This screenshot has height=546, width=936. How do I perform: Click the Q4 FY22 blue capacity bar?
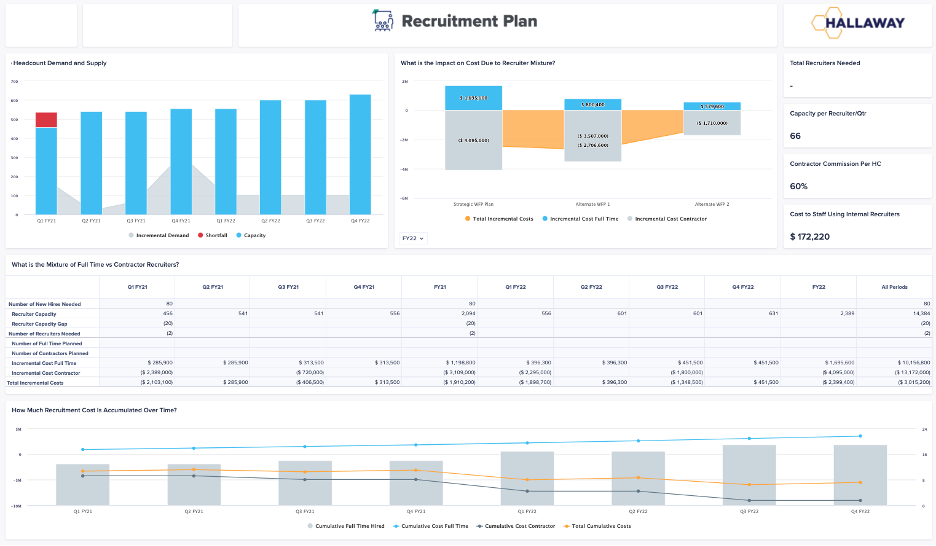click(x=360, y=154)
